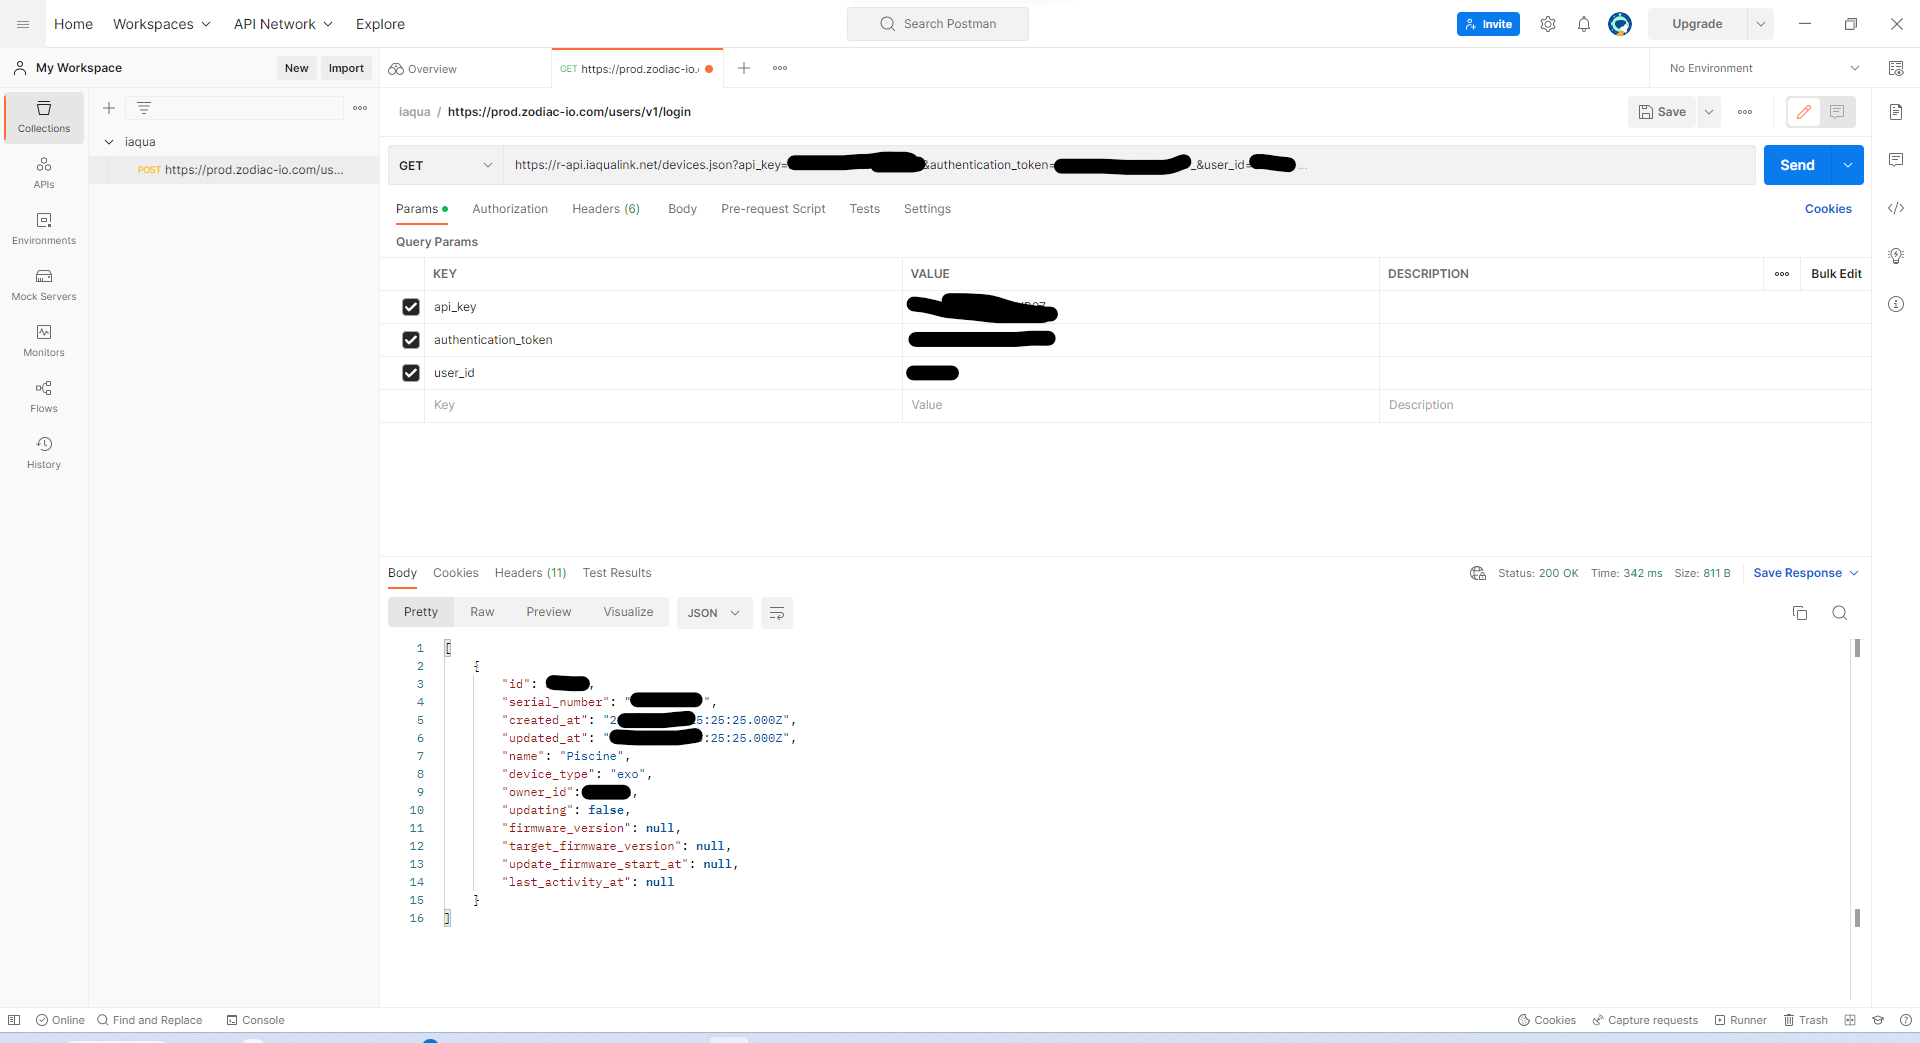
Task: Open the Save Response dropdown
Action: pos(1806,573)
